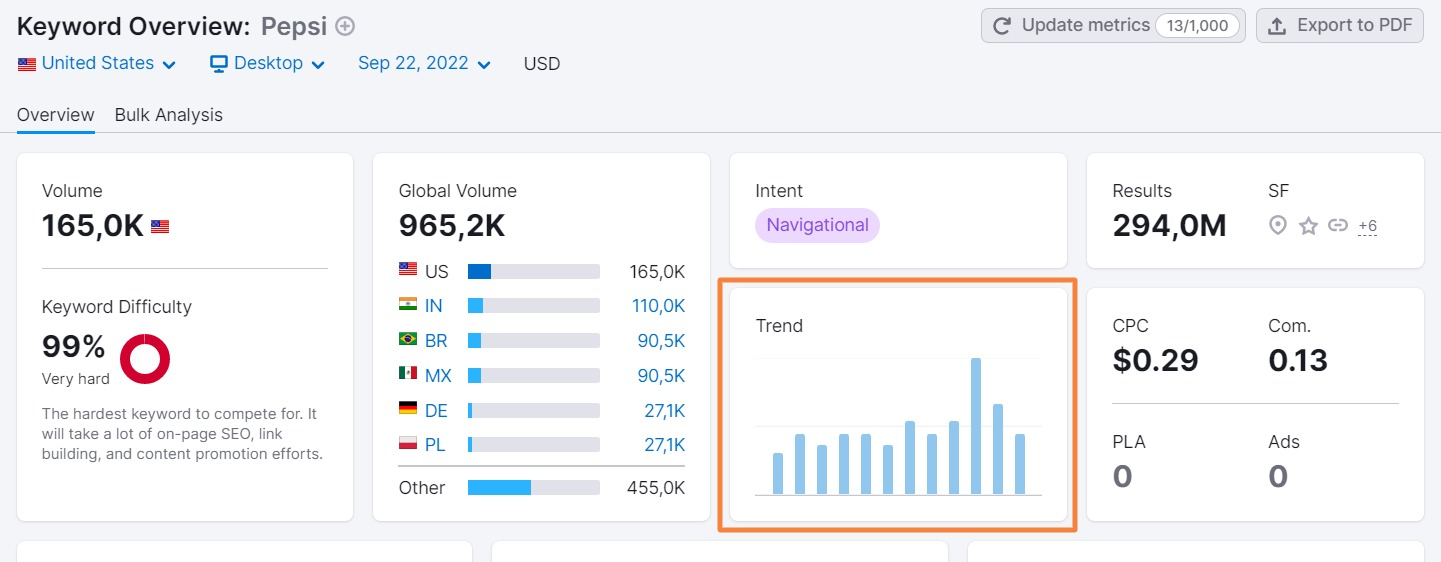Click the MX volume progress bar
1441x562 pixels.
533,376
